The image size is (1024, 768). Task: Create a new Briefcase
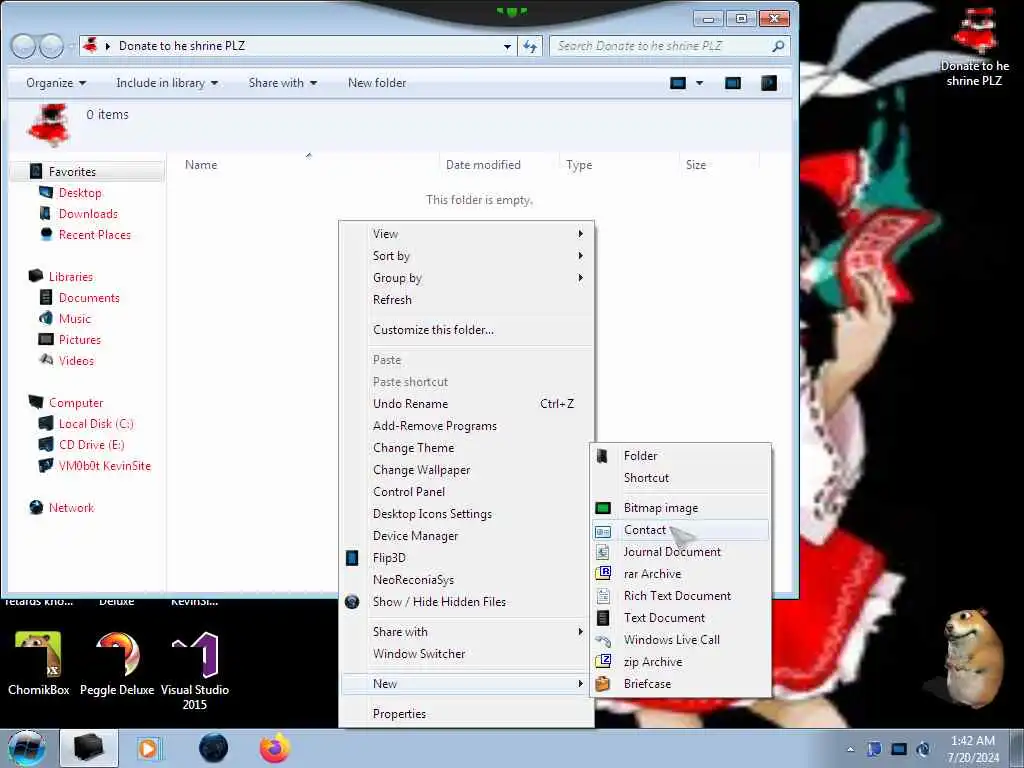[680, 684]
